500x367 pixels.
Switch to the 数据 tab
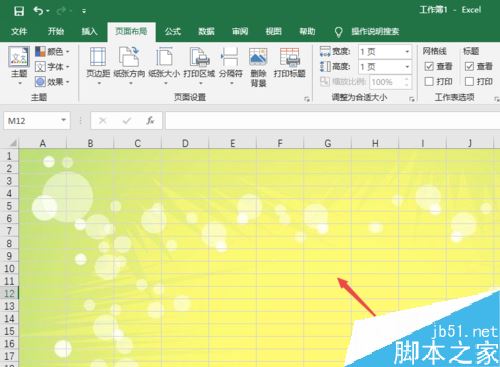pos(206,32)
